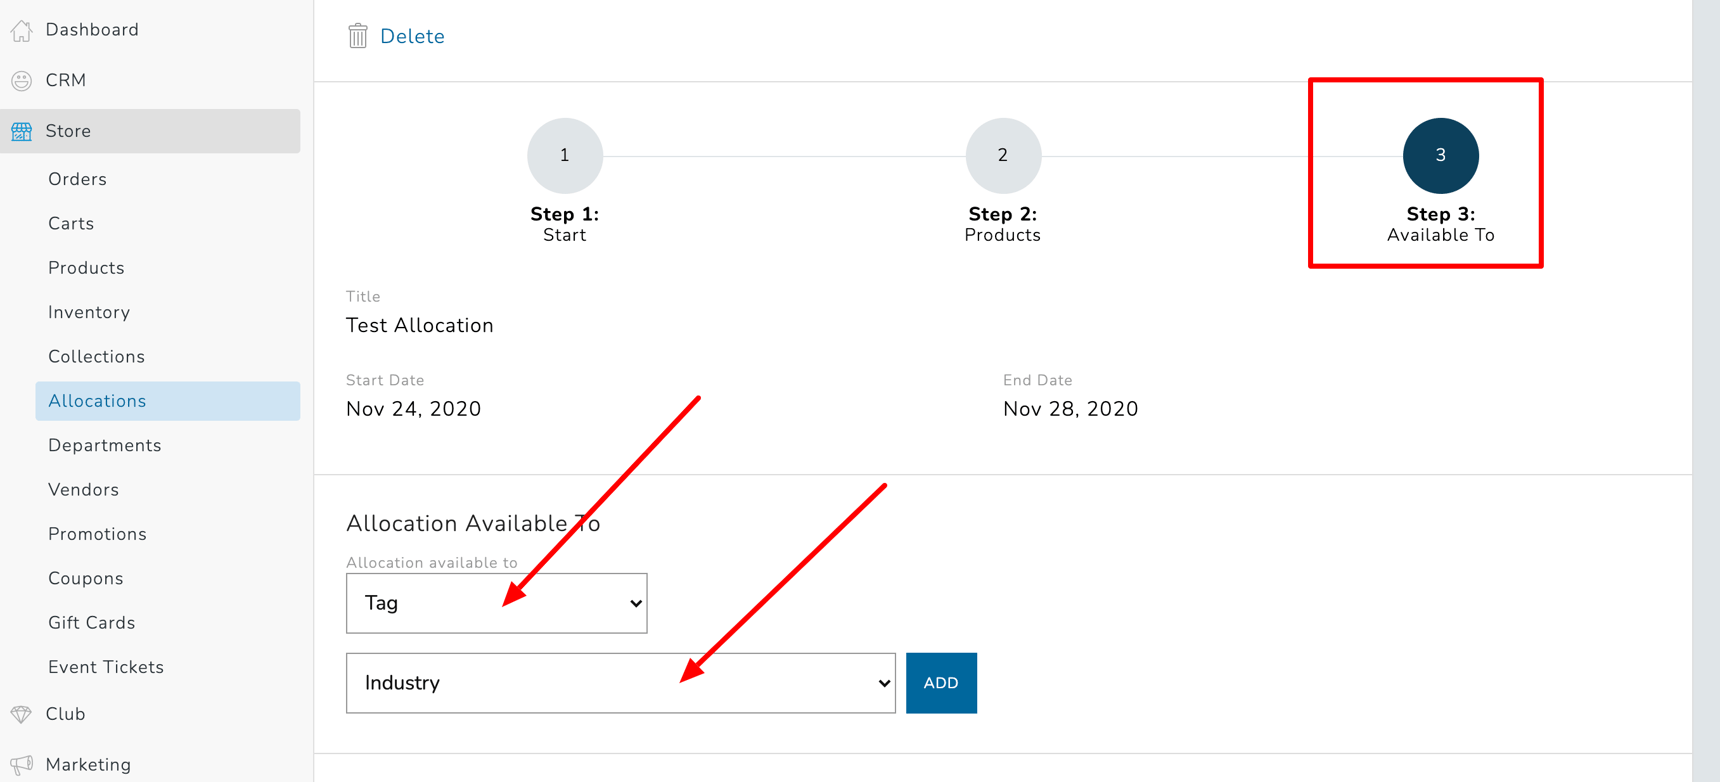Navigate to Carts in the sidebar
This screenshot has width=1720, height=782.
71,223
